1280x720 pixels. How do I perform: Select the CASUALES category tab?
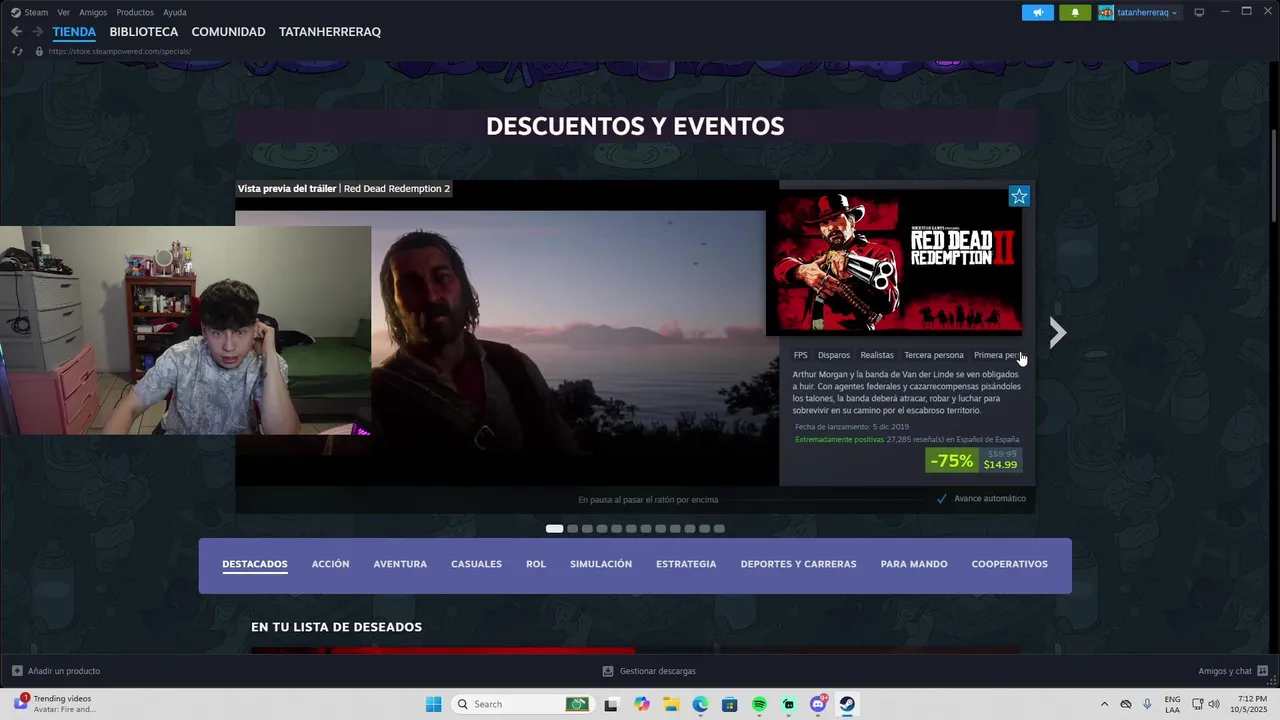click(x=476, y=564)
